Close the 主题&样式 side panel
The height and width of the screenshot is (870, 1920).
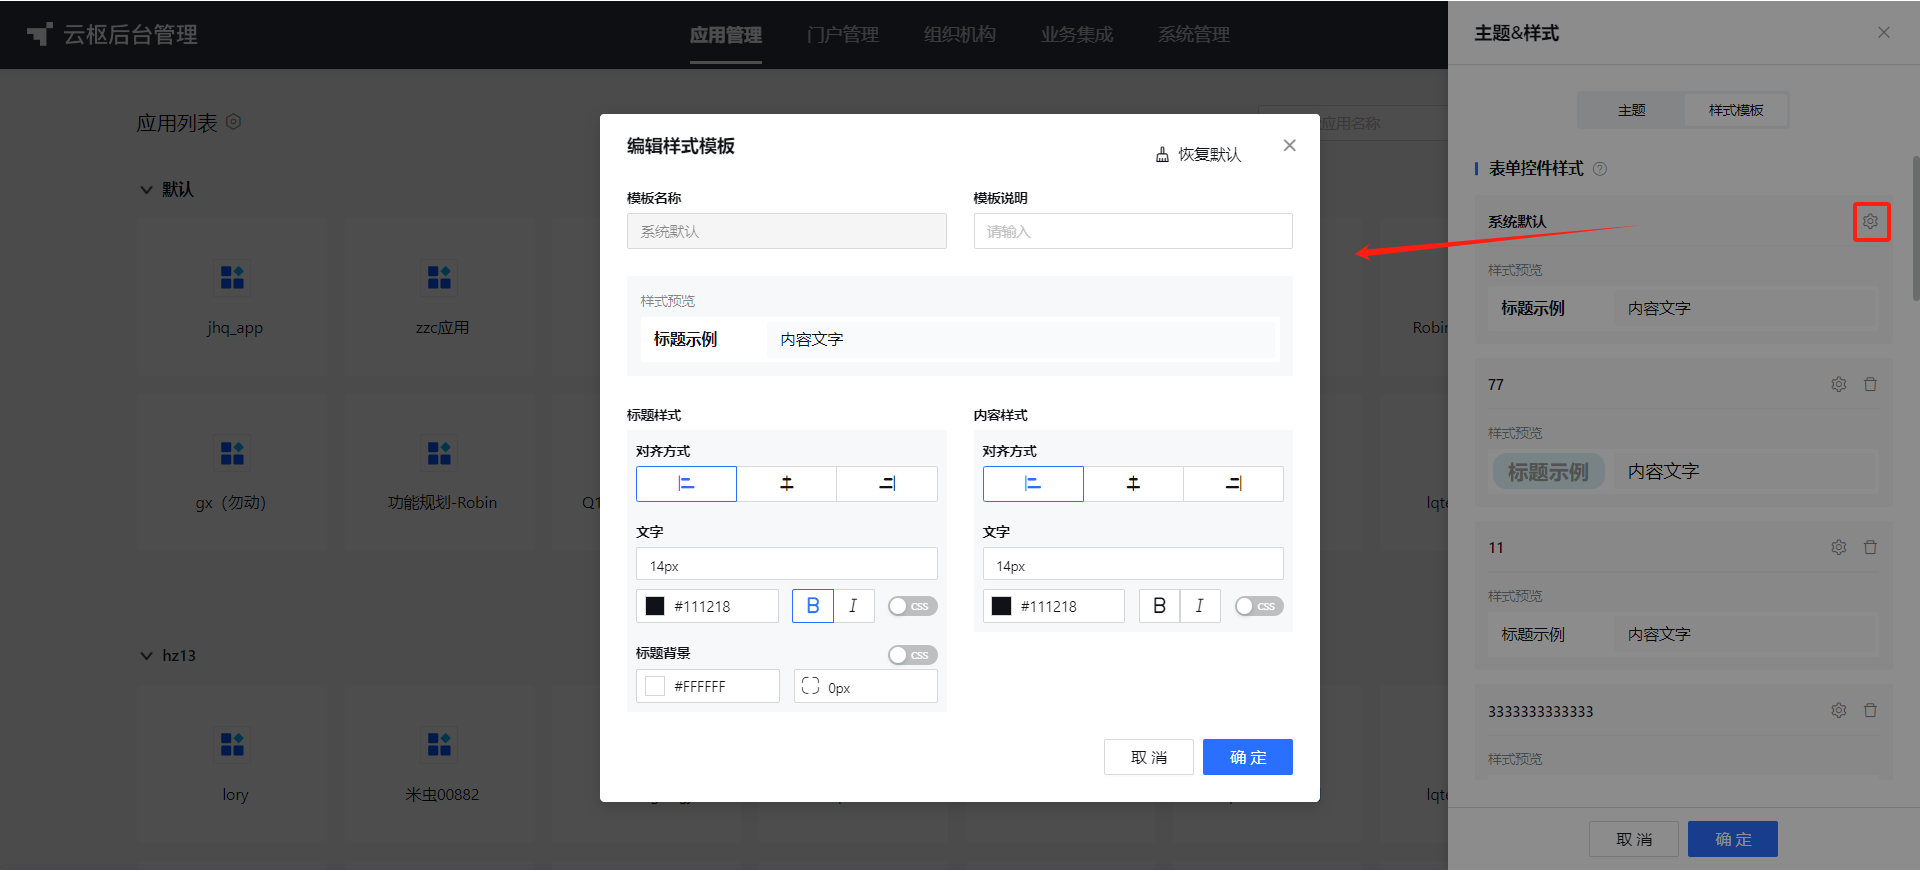point(1884,33)
